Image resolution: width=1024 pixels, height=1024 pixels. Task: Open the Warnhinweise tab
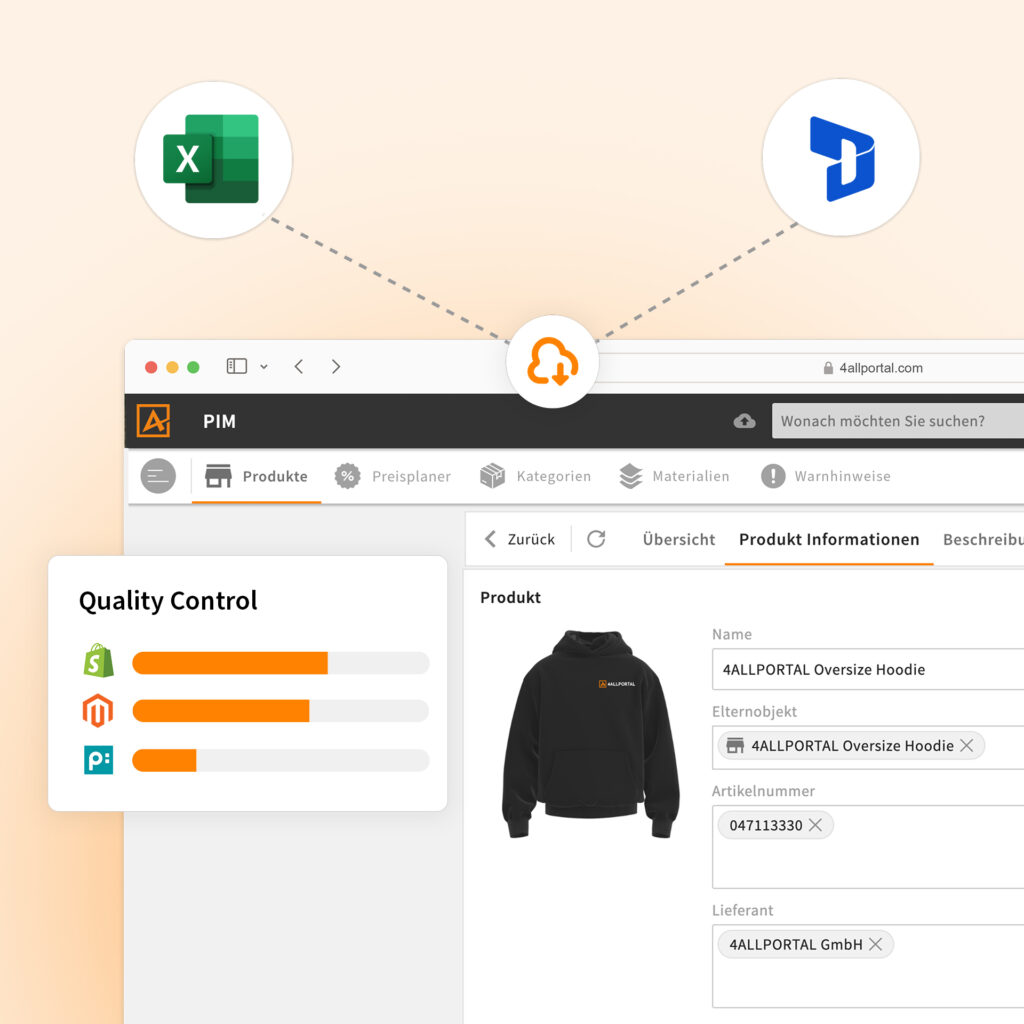[x=826, y=477]
